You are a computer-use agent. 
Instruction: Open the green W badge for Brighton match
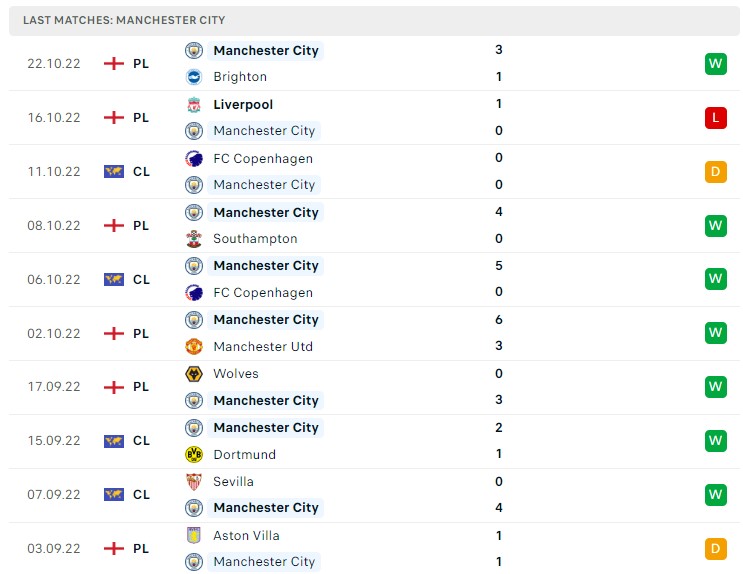pos(716,64)
